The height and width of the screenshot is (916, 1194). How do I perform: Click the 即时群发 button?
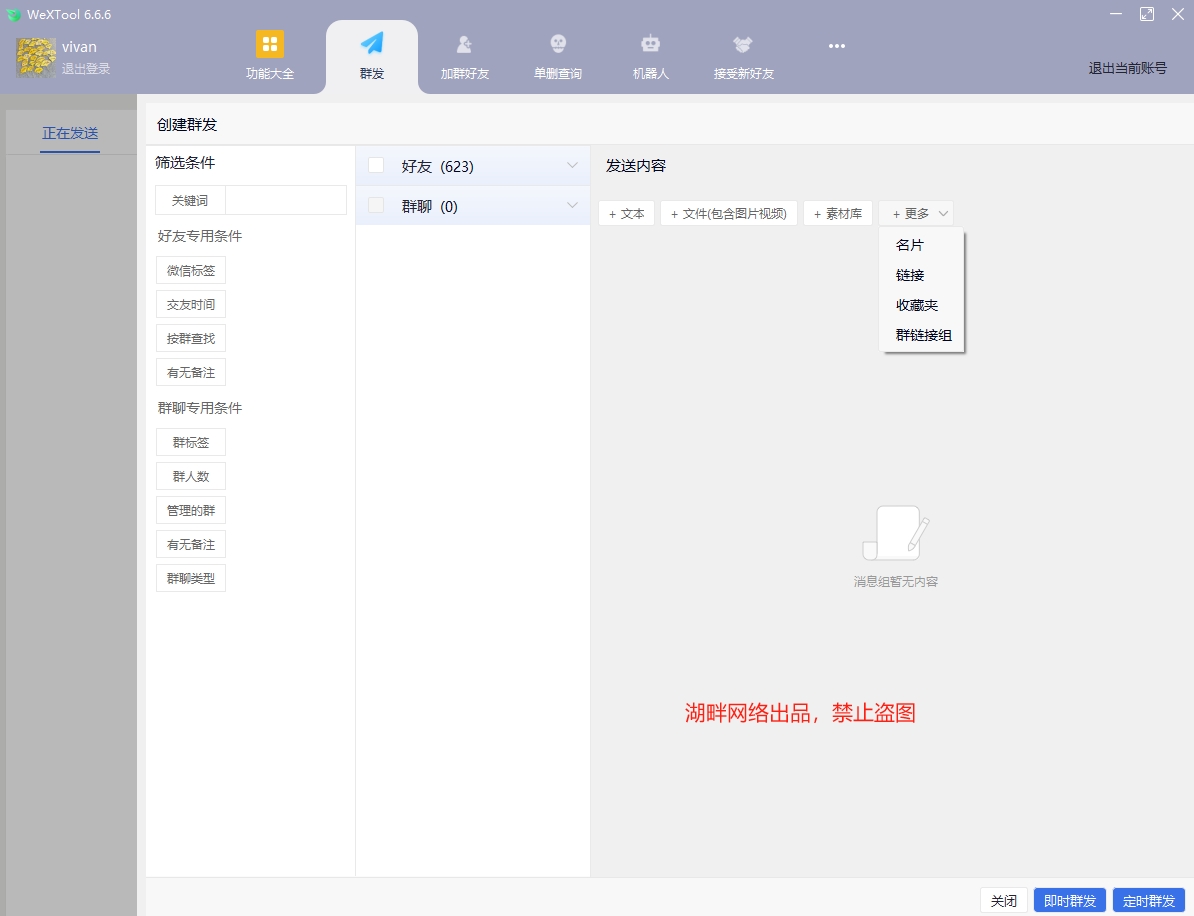pos(1070,900)
